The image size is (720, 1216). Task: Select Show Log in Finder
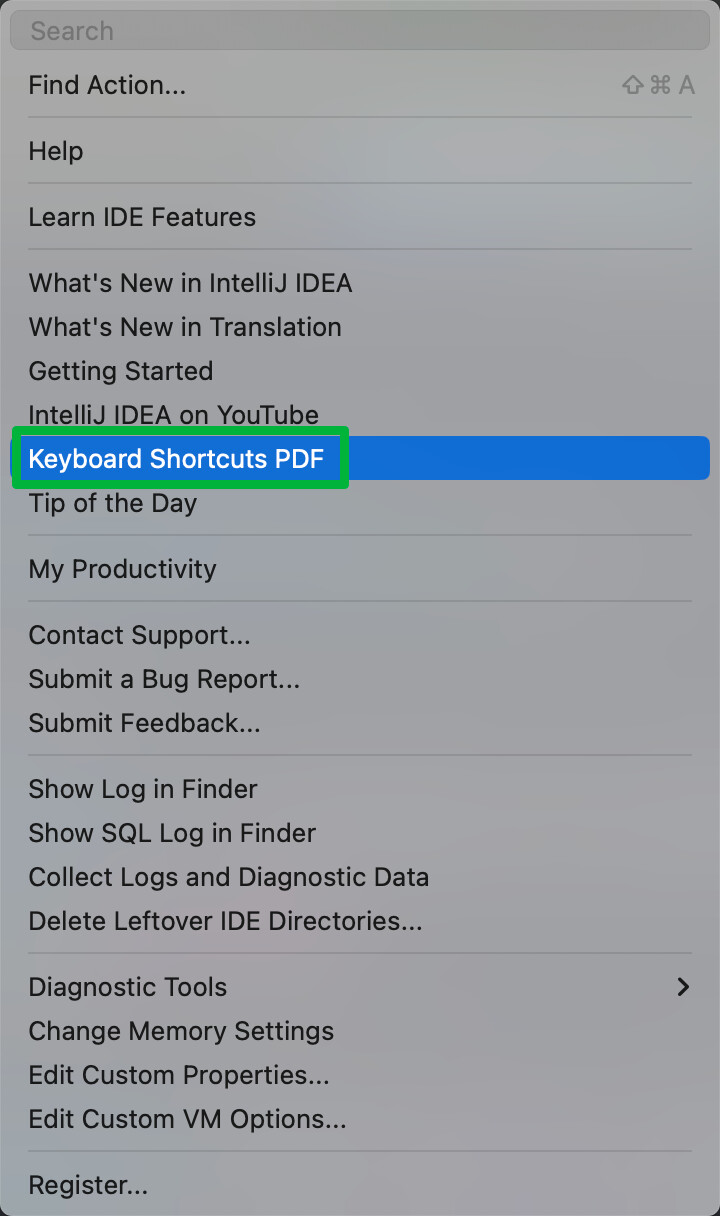click(360, 789)
